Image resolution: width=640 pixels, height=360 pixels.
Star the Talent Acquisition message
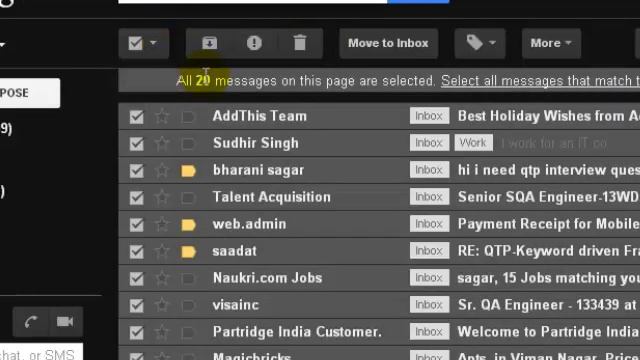tap(162, 198)
